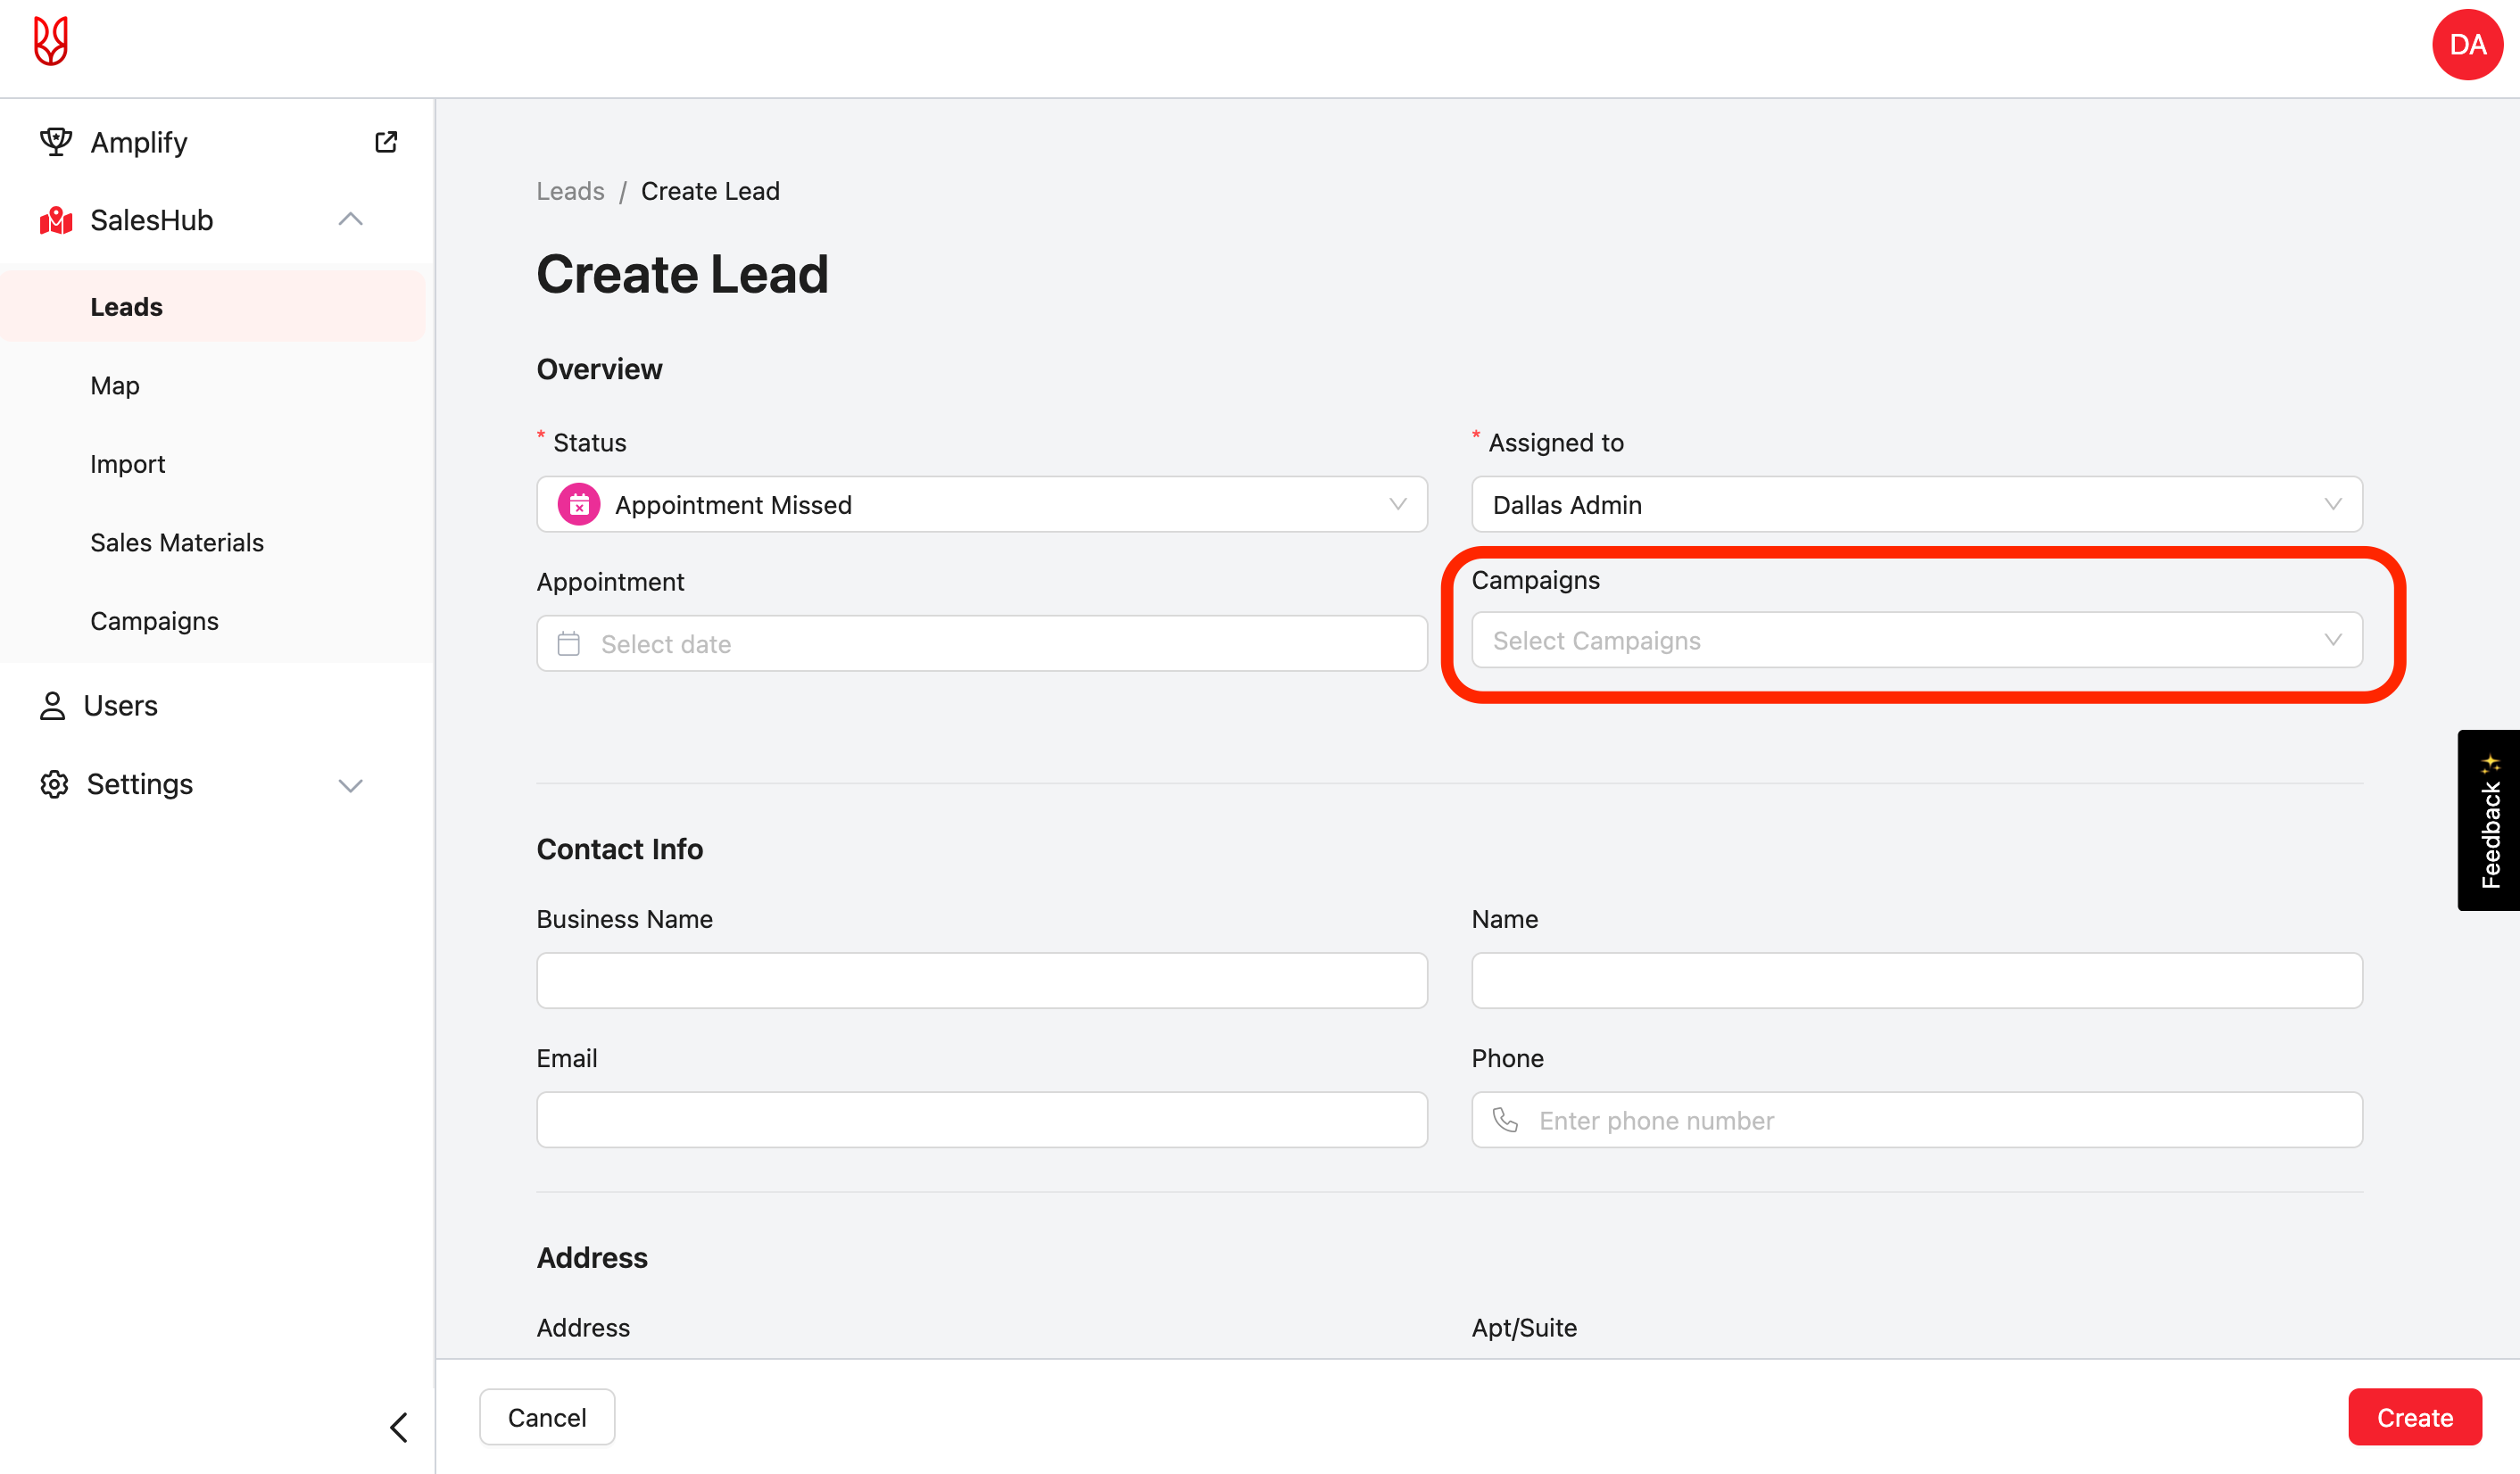This screenshot has height=1474, width=2520.
Task: Open the Assigned to dropdown
Action: point(1916,505)
